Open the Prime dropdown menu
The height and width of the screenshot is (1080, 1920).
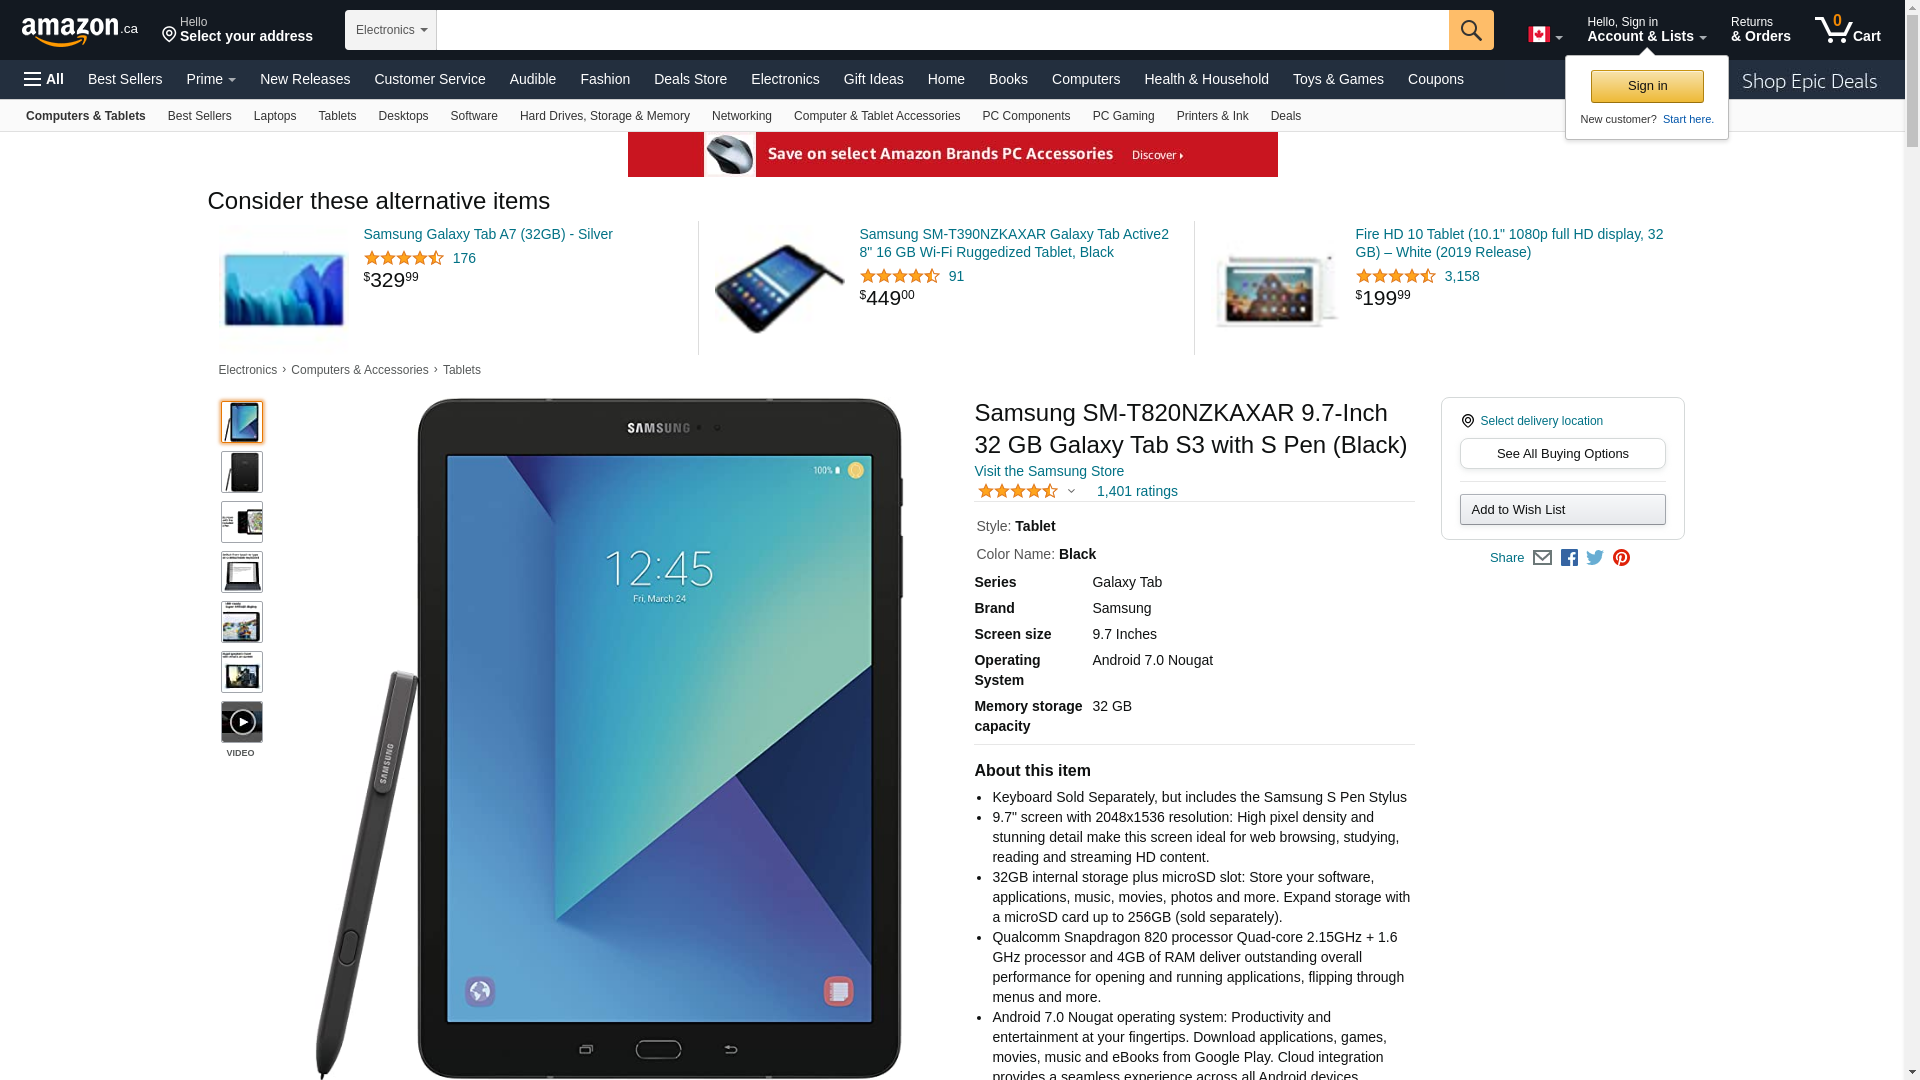[x=211, y=79]
